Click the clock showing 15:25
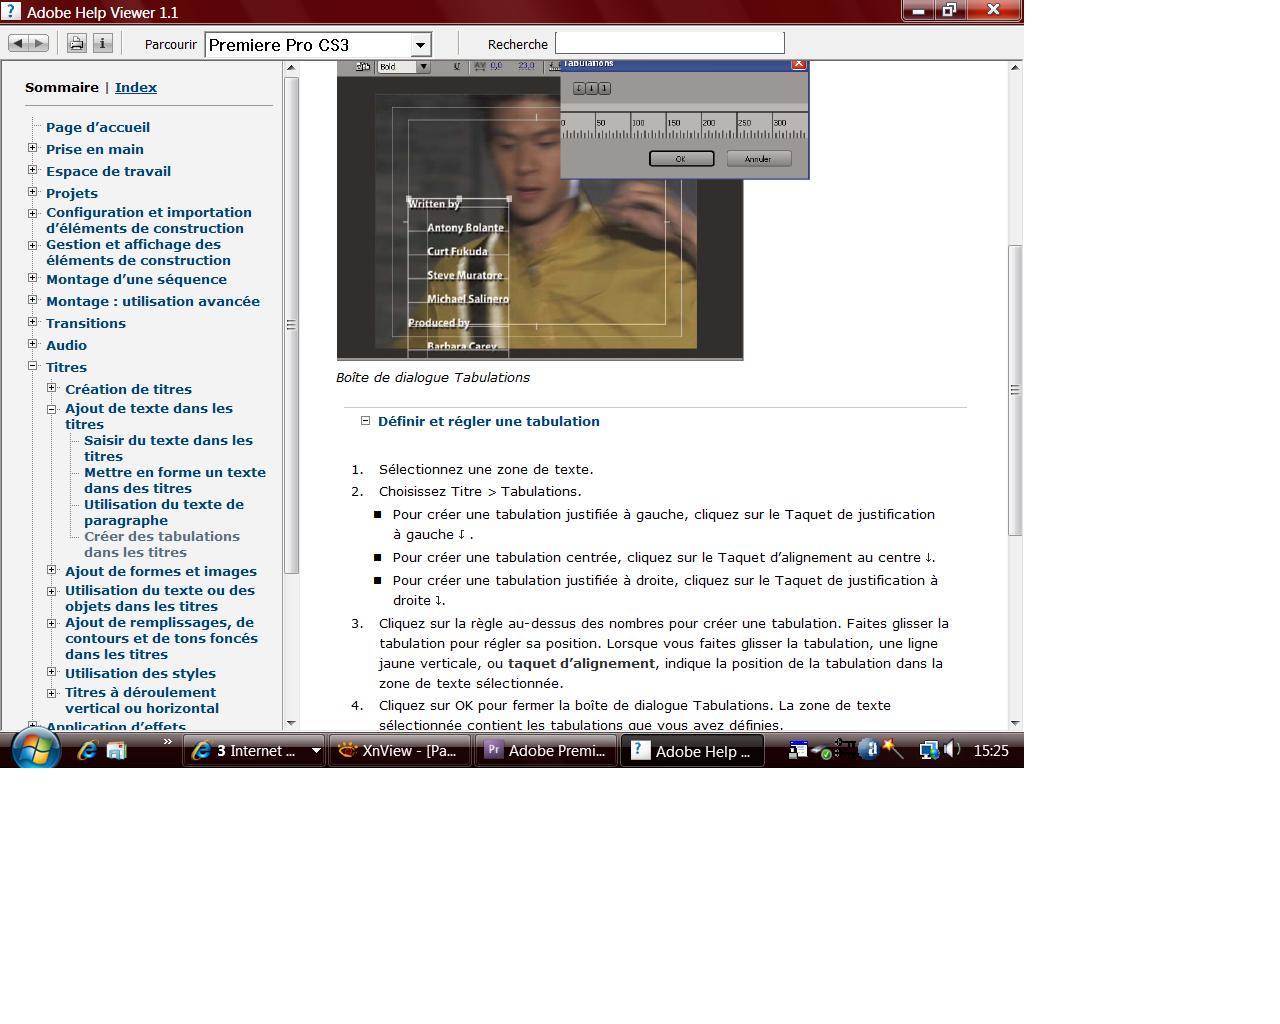The height and width of the screenshot is (1024, 1280). pyautogui.click(x=991, y=751)
